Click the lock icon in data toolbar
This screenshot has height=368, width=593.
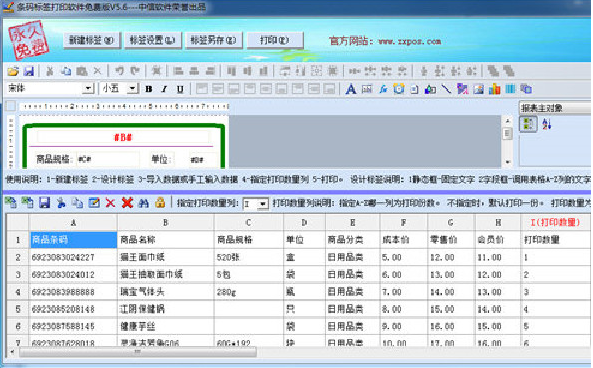(160, 203)
